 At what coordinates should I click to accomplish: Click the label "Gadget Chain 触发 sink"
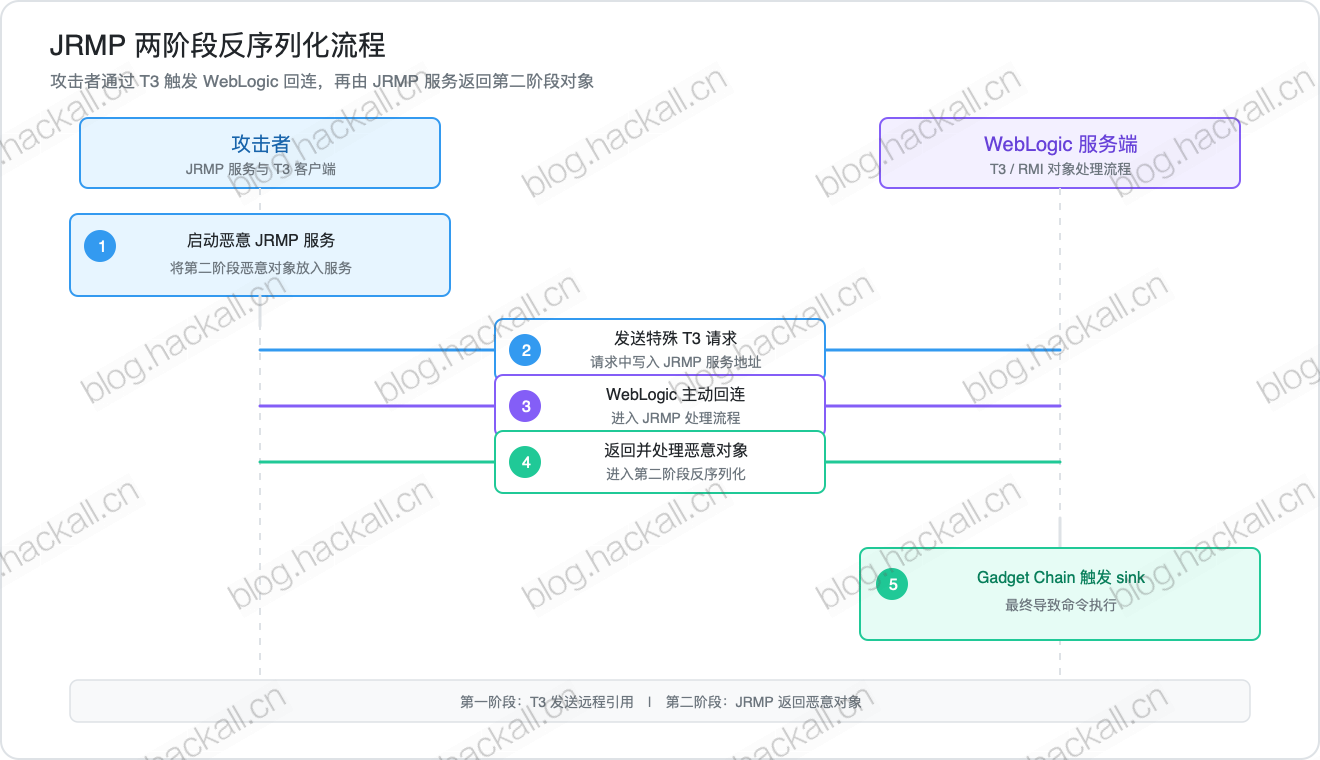tap(1060, 578)
